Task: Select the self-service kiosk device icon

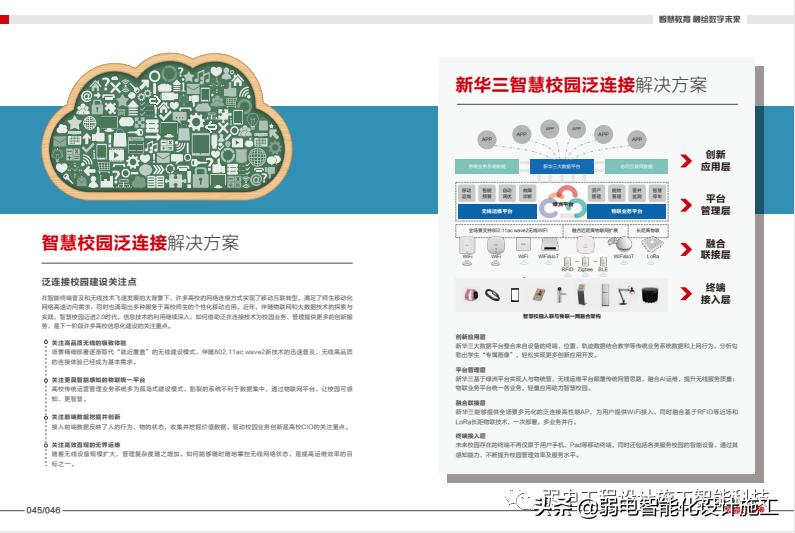Action: (x=582, y=294)
